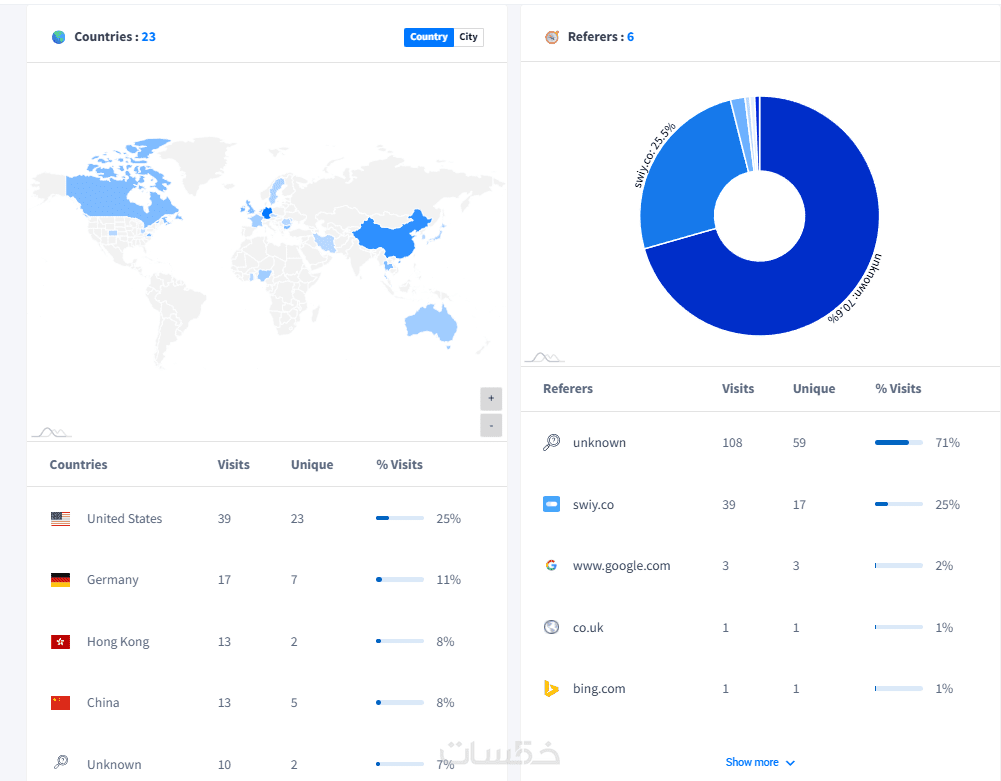This screenshot has height=781, width=1001.
Task: Click the globe icon beside Countries
Action: point(58,37)
